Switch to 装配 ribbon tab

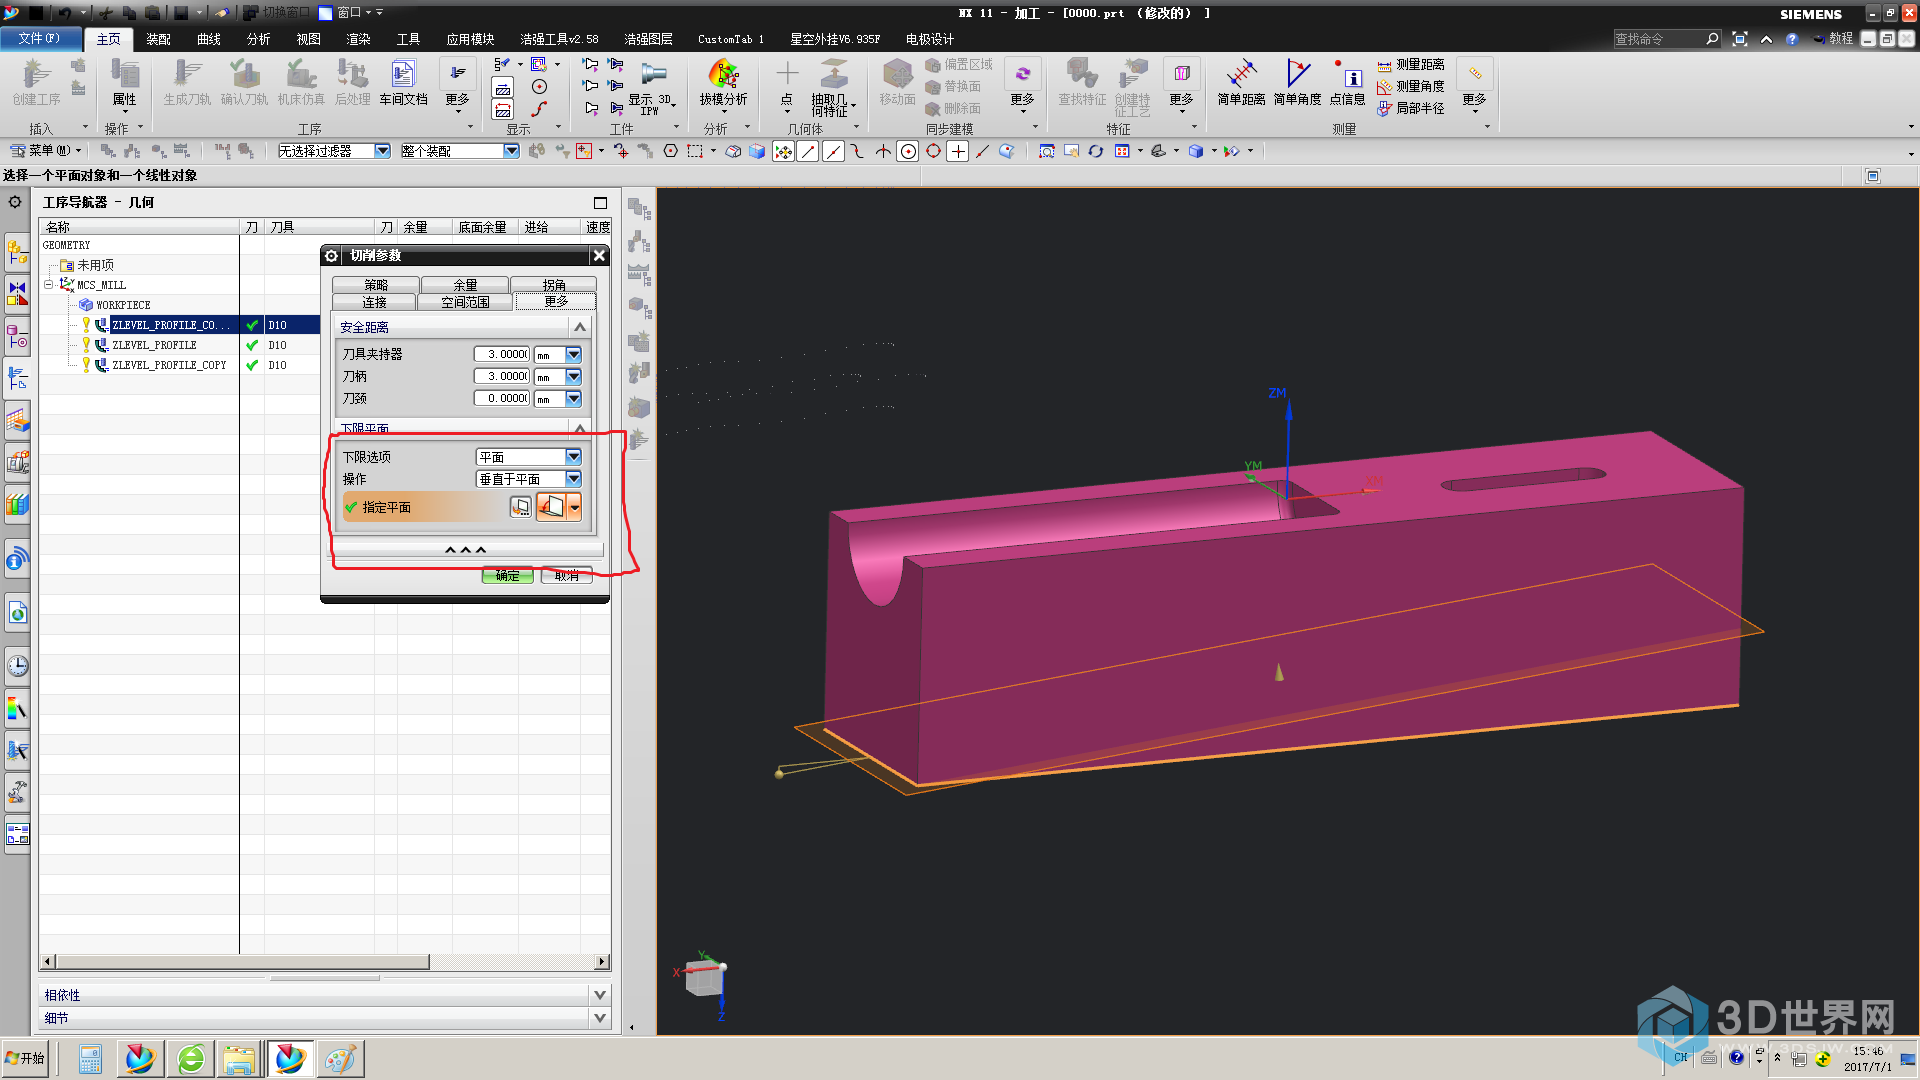click(158, 39)
